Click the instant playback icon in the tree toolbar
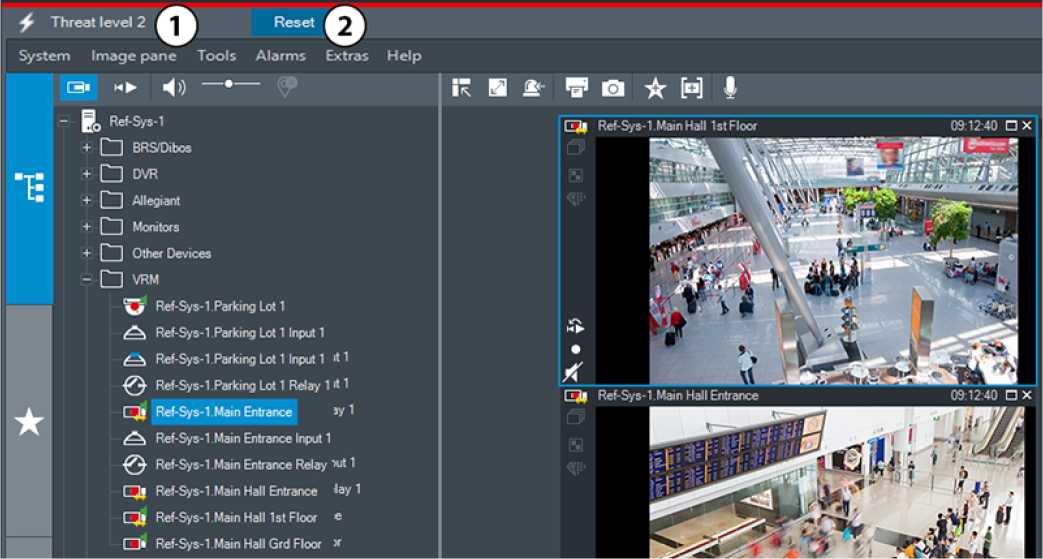The image size is (1043, 559). click(125, 87)
